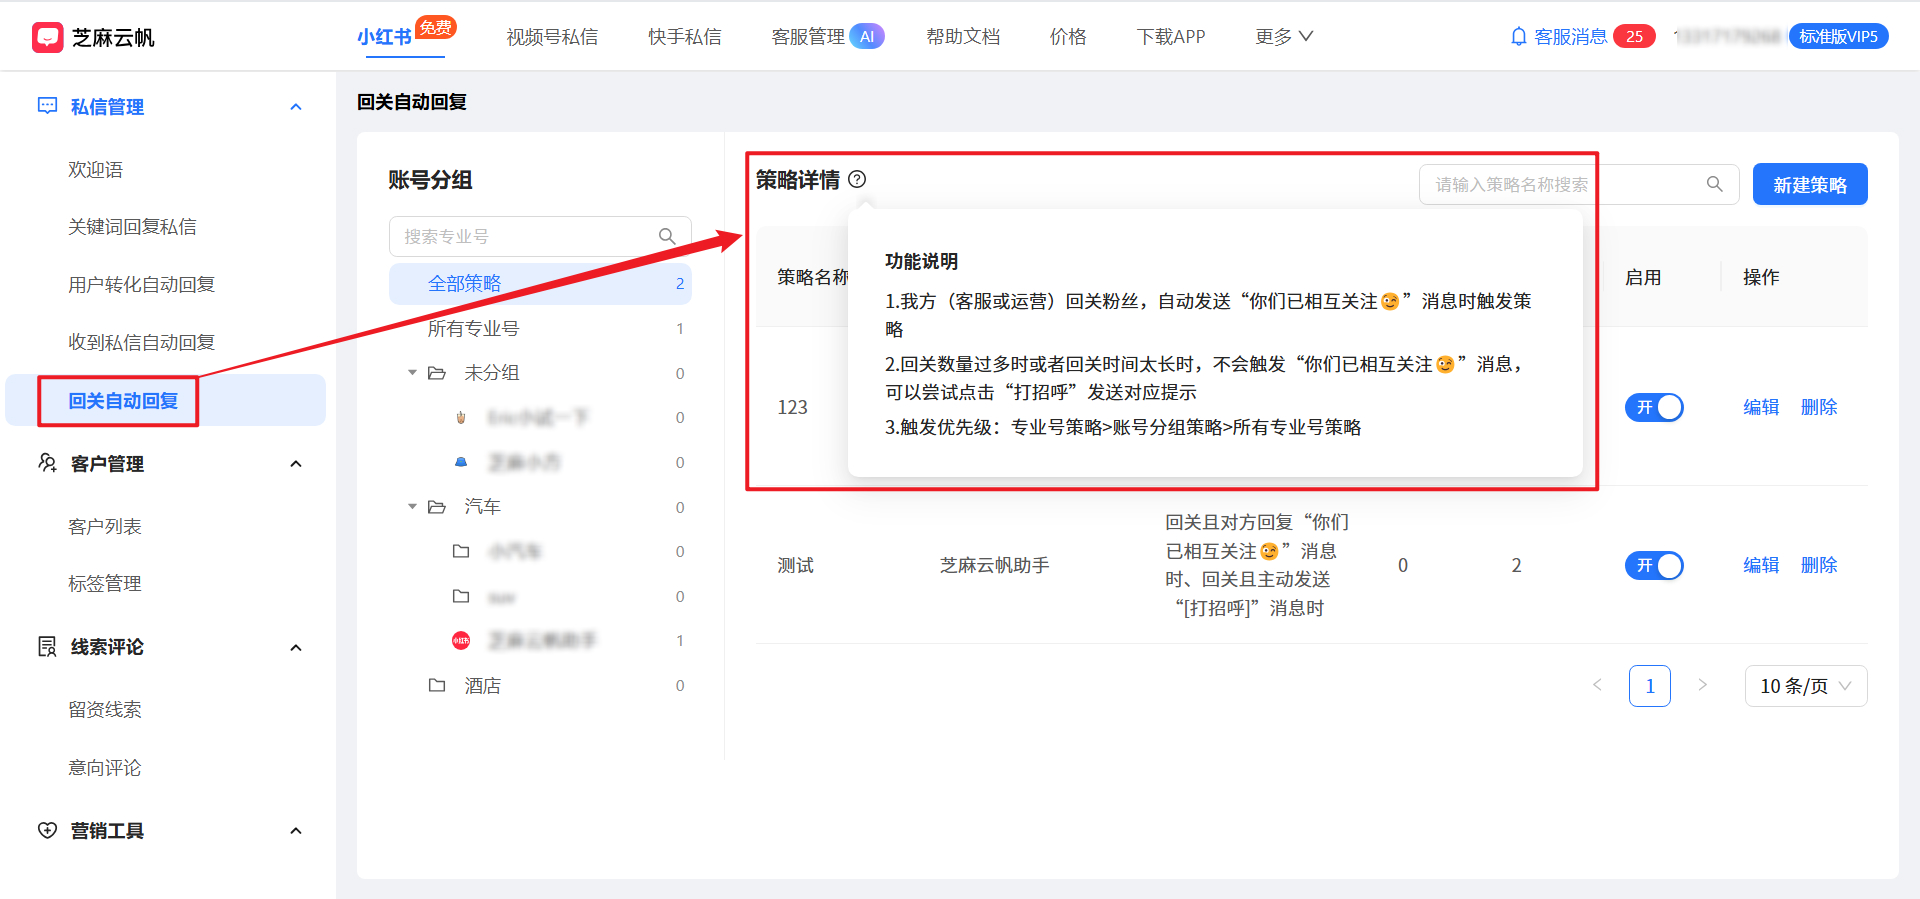Click the 25 unread message badge
This screenshot has height=899, width=1920.
[1634, 37]
